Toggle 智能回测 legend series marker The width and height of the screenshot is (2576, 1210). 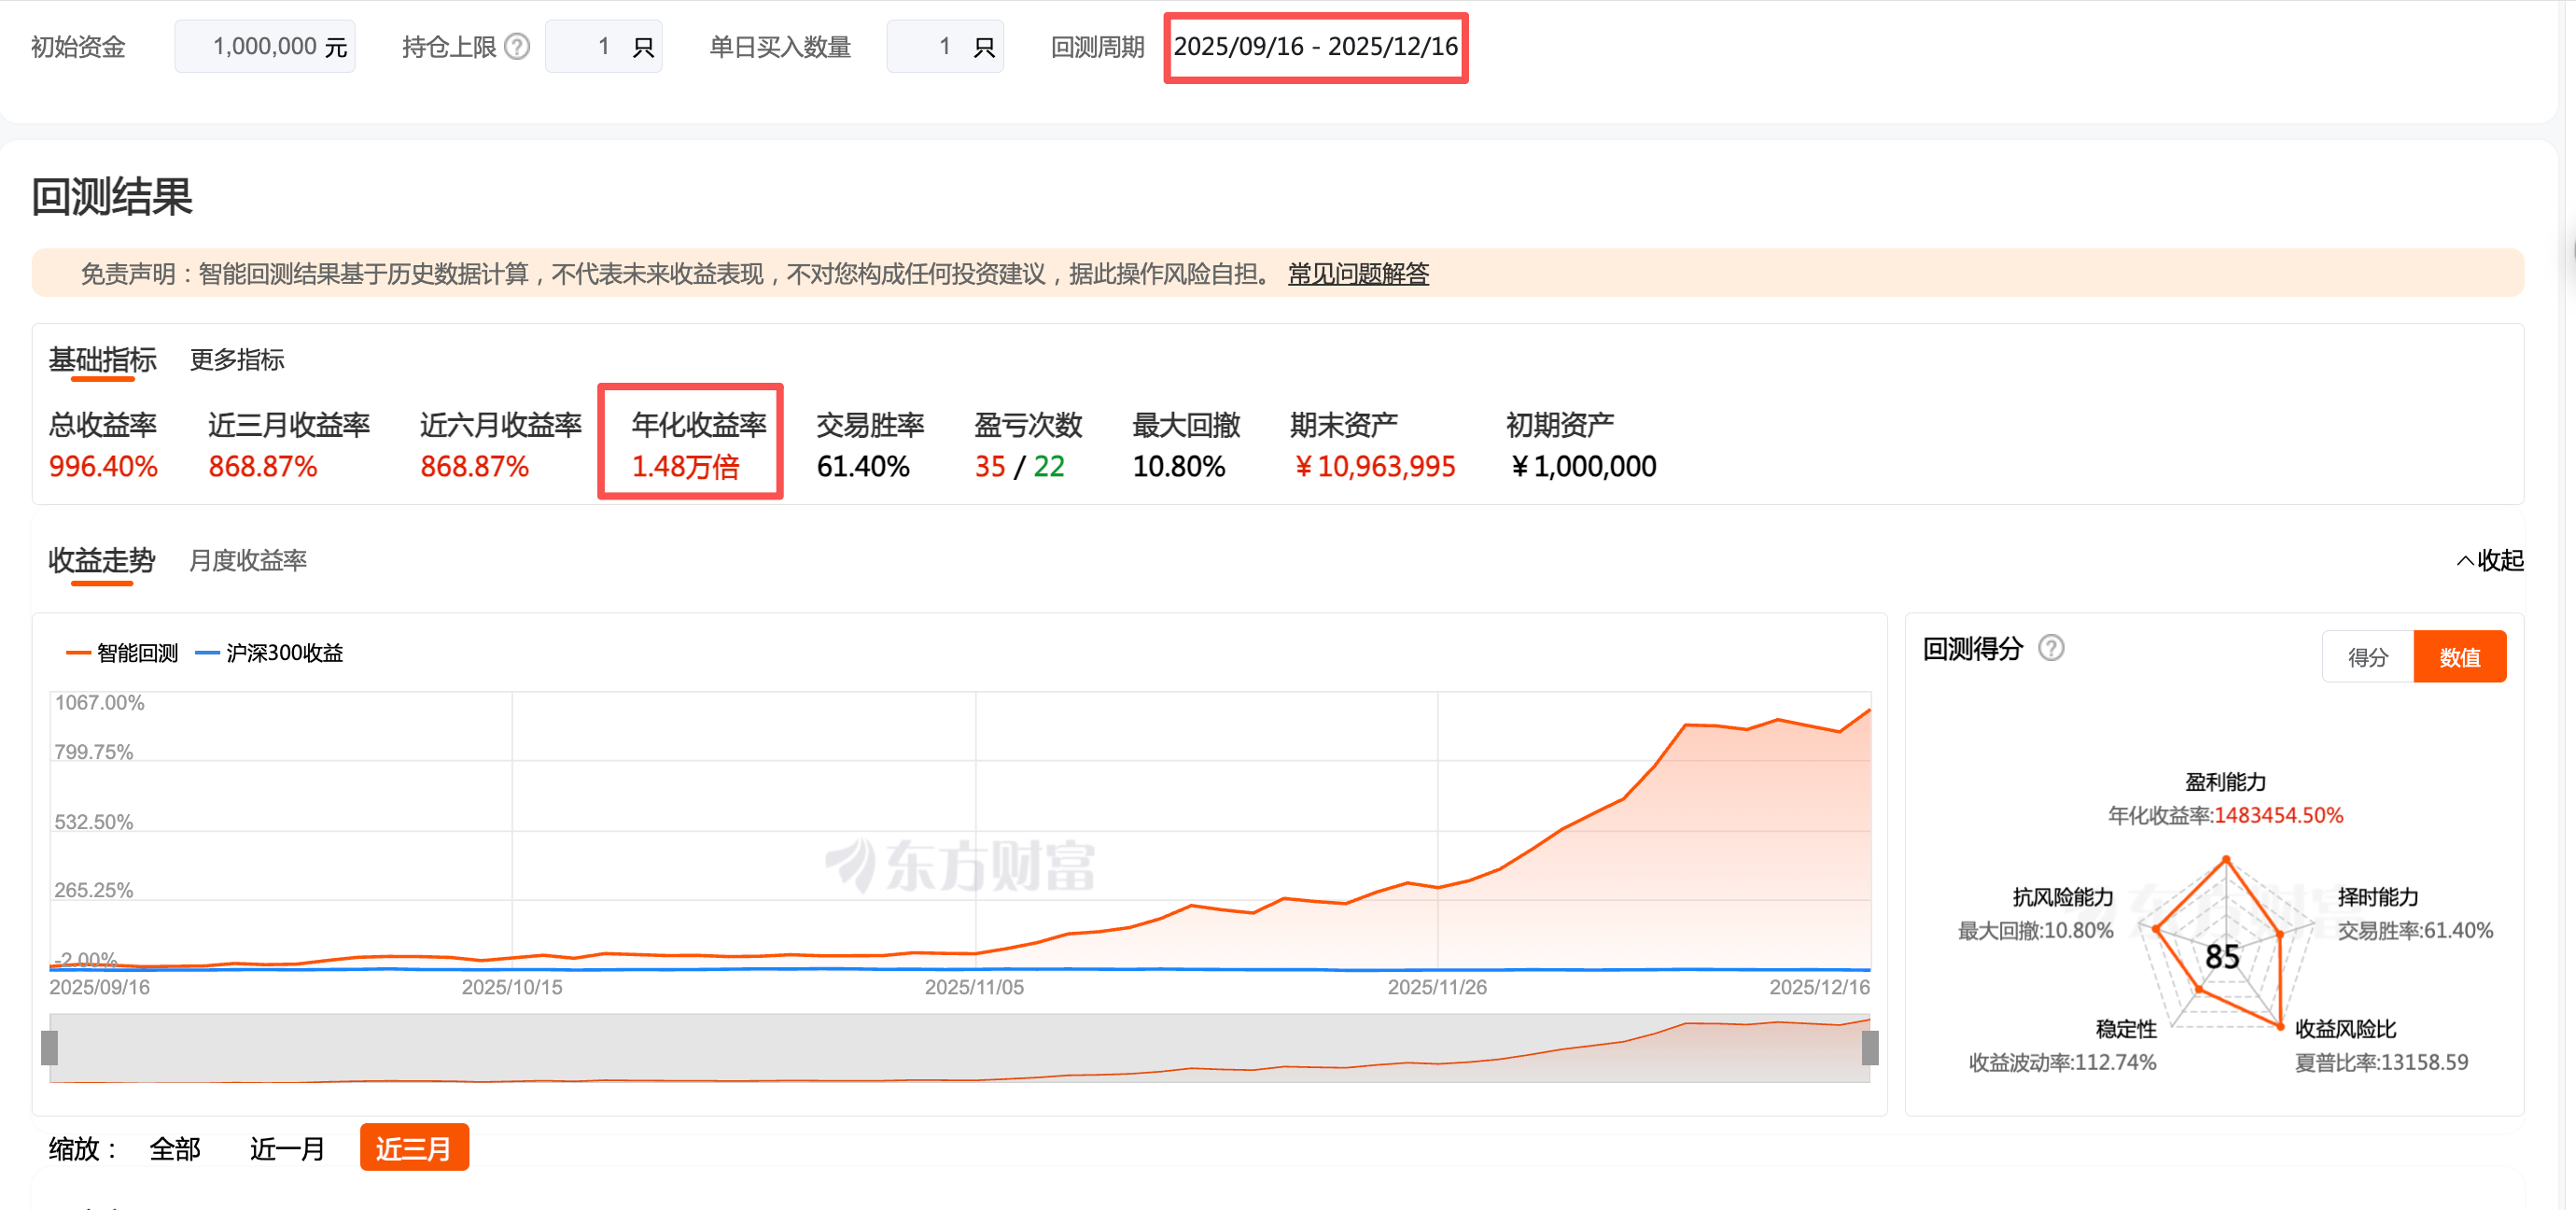(x=79, y=653)
